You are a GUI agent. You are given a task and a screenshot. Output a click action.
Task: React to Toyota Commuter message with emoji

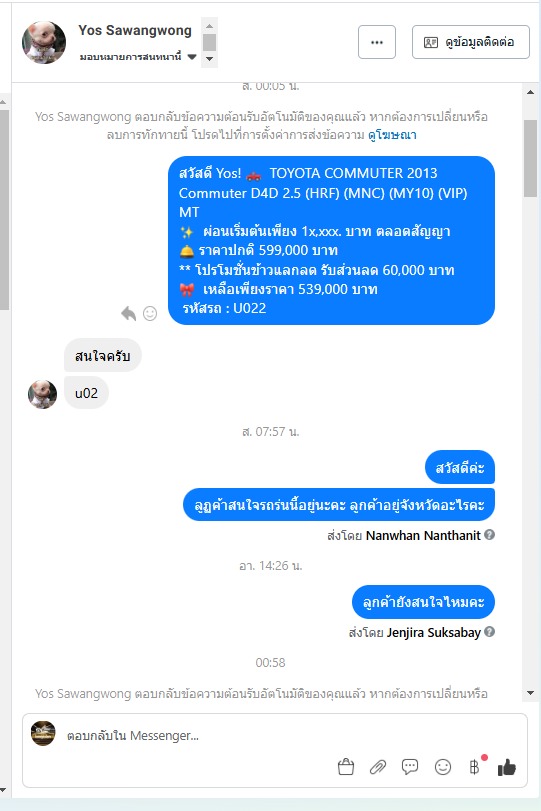coord(150,313)
